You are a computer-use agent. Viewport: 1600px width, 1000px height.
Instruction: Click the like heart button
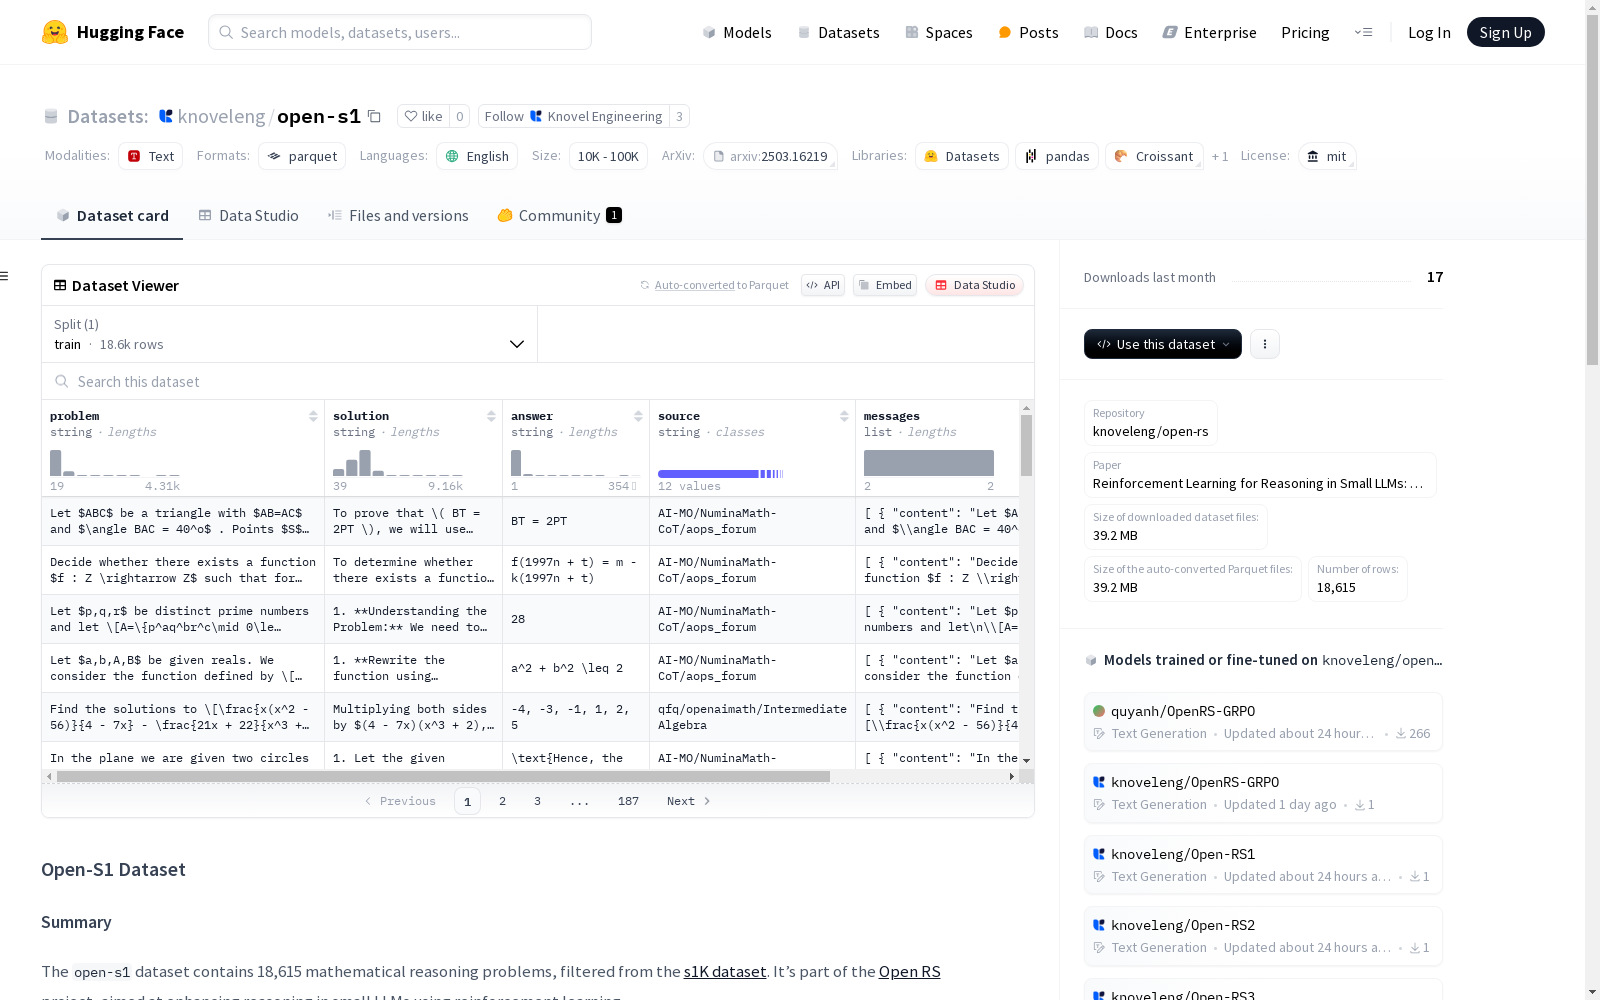point(423,116)
